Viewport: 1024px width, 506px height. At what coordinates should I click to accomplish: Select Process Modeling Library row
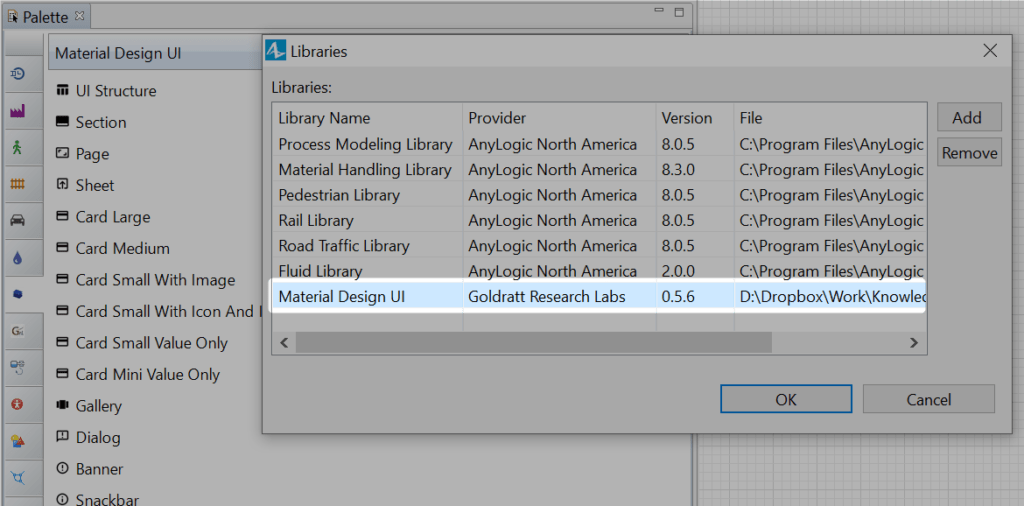[x=599, y=144]
